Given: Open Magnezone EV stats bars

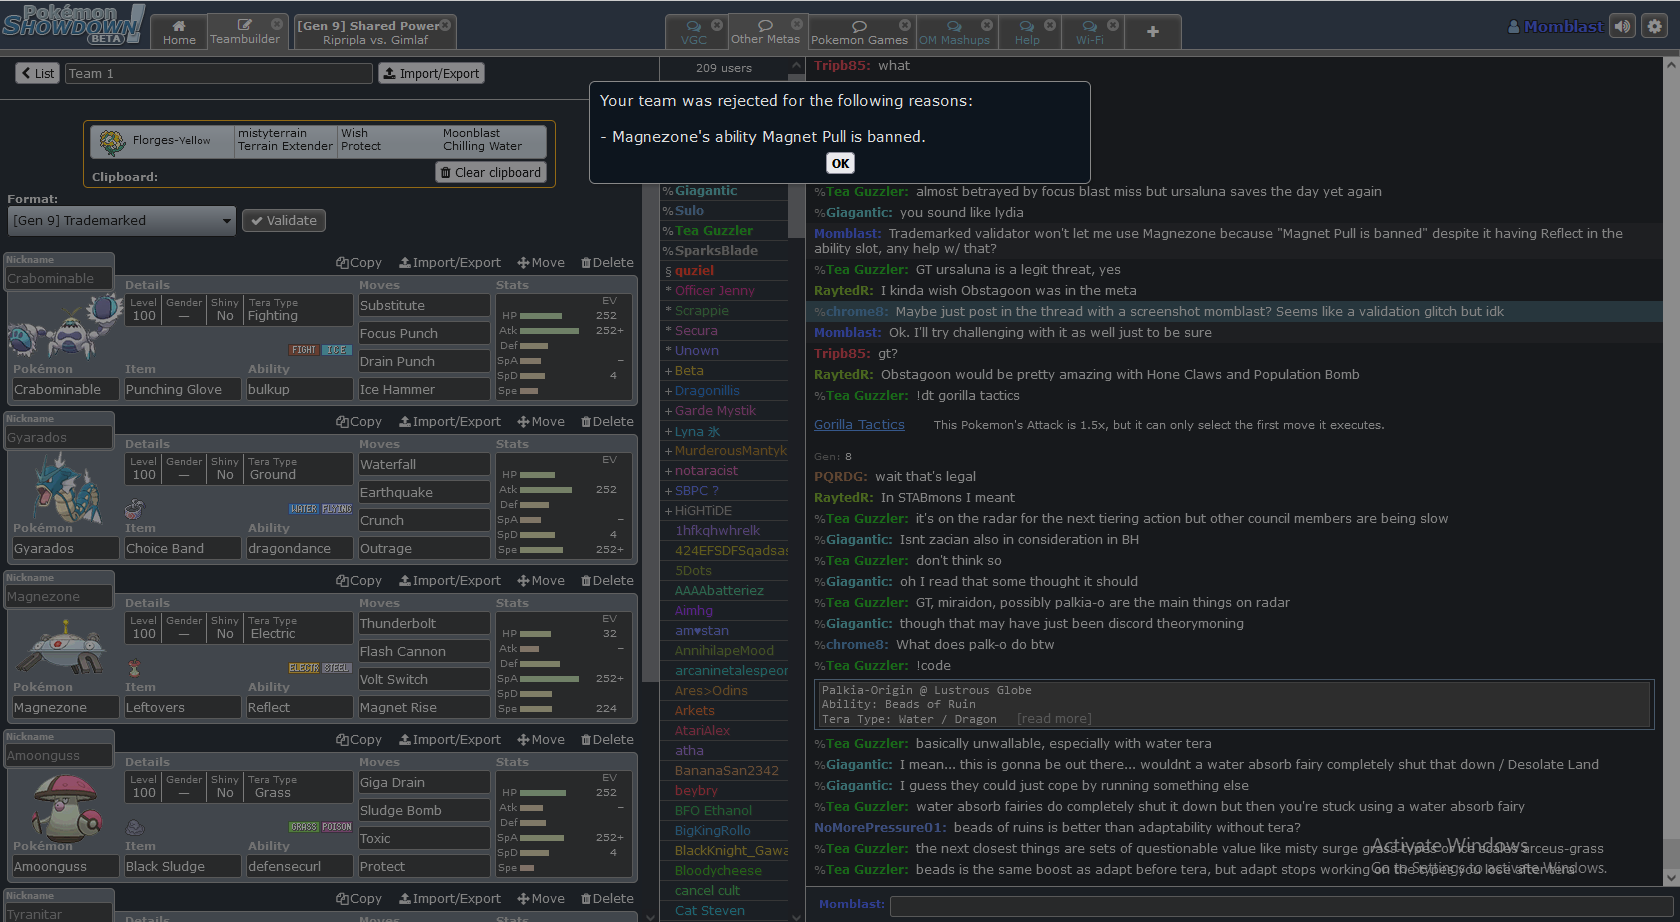Looking at the screenshot, I should coord(563,664).
